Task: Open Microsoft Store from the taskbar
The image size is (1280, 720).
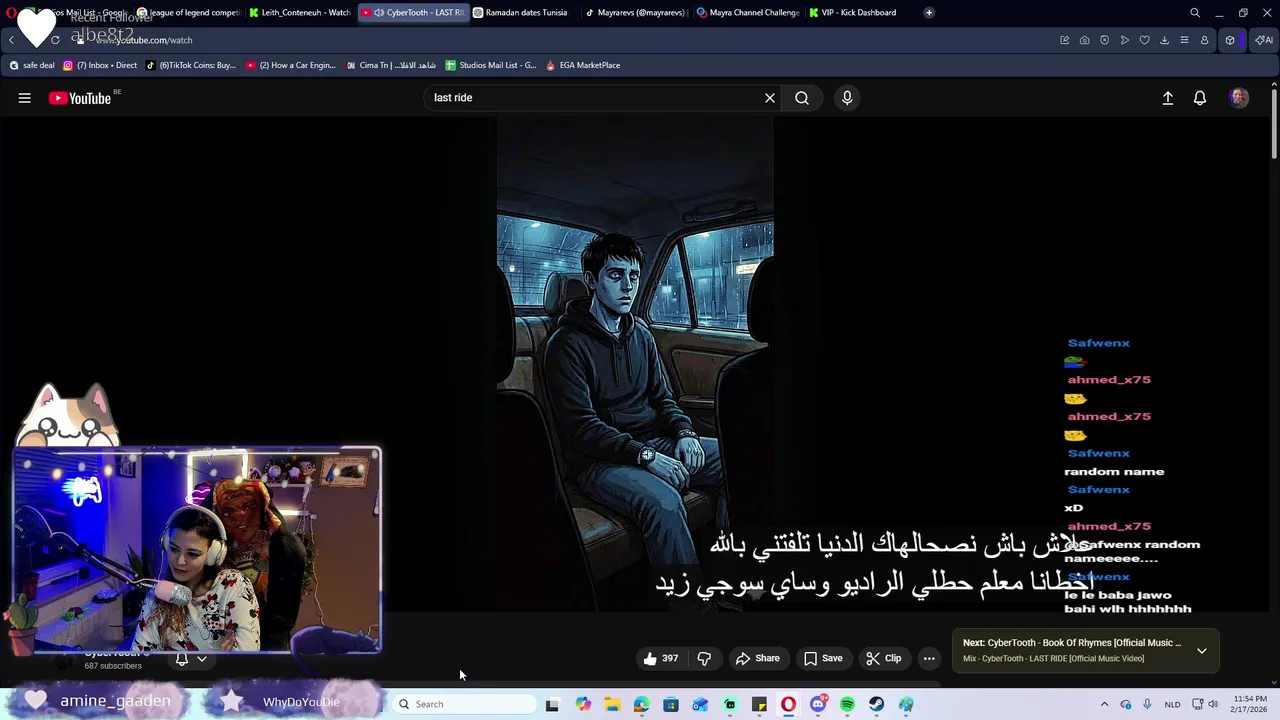Action: (x=671, y=704)
